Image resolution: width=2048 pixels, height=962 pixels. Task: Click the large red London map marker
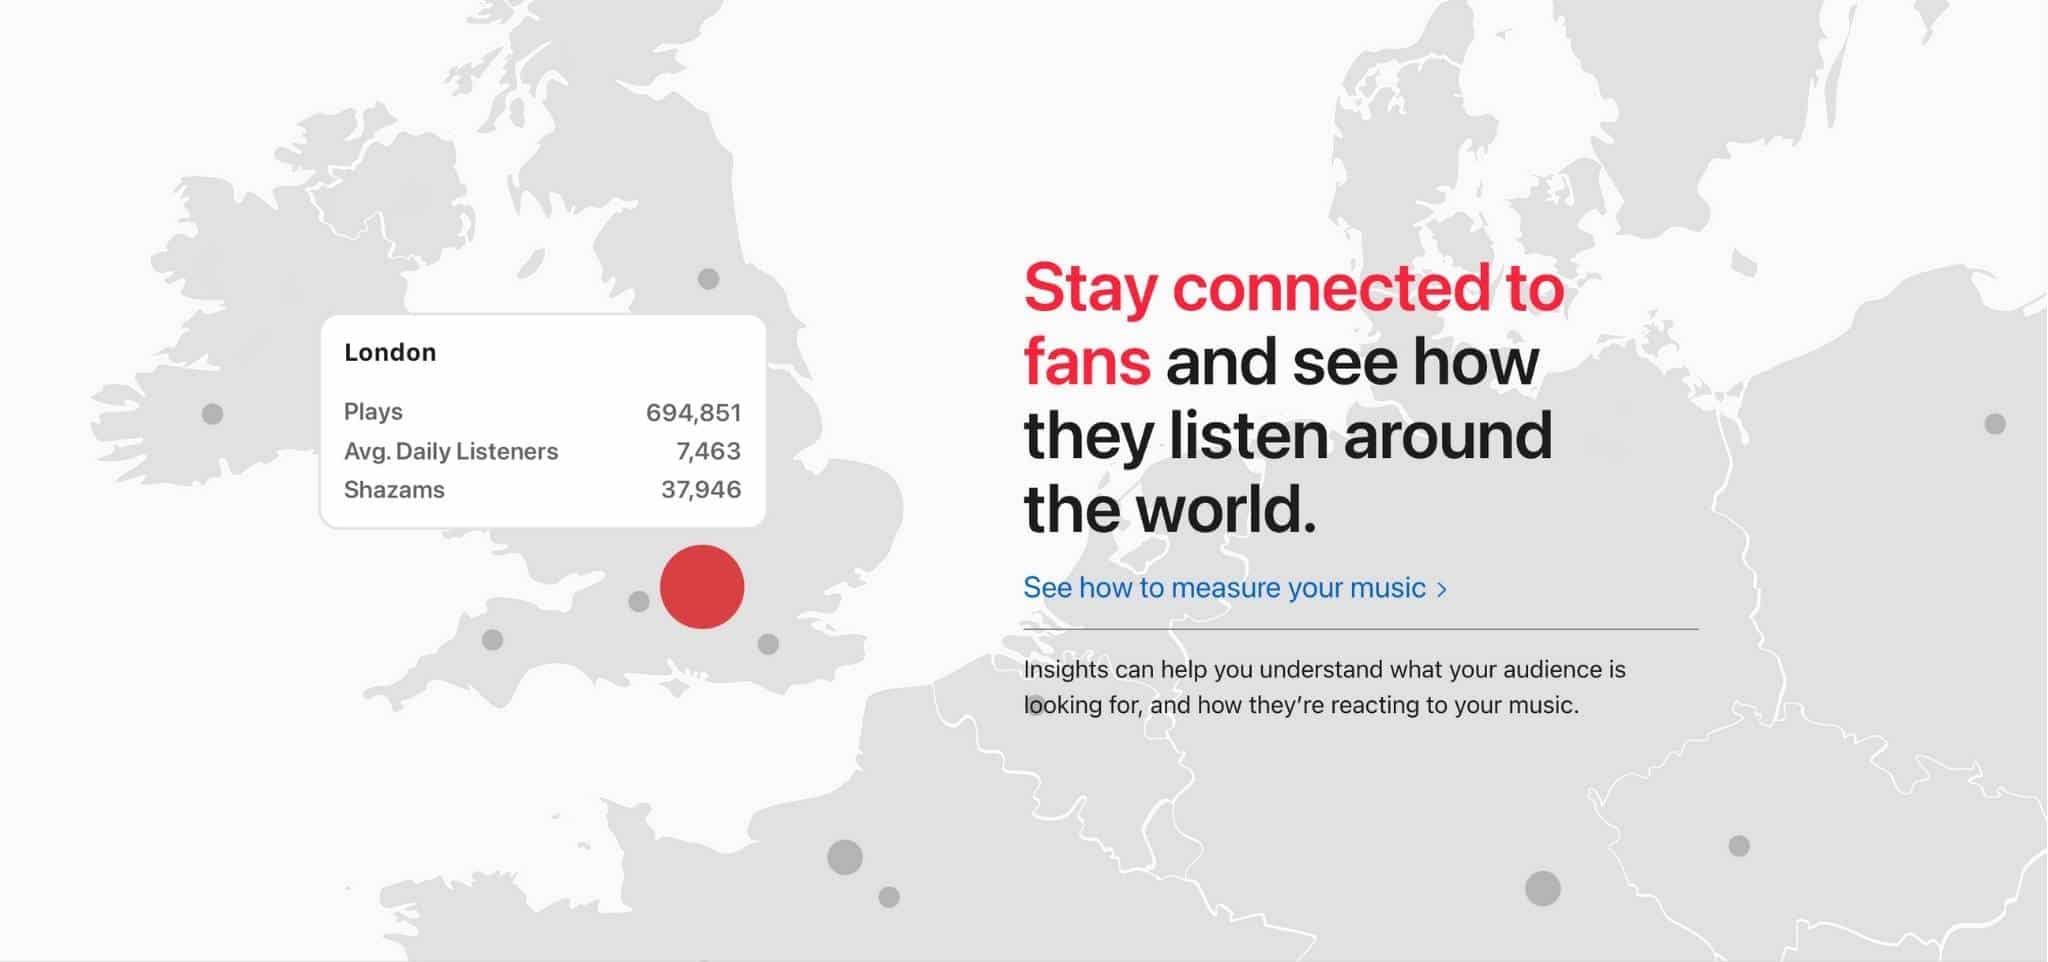(x=702, y=587)
